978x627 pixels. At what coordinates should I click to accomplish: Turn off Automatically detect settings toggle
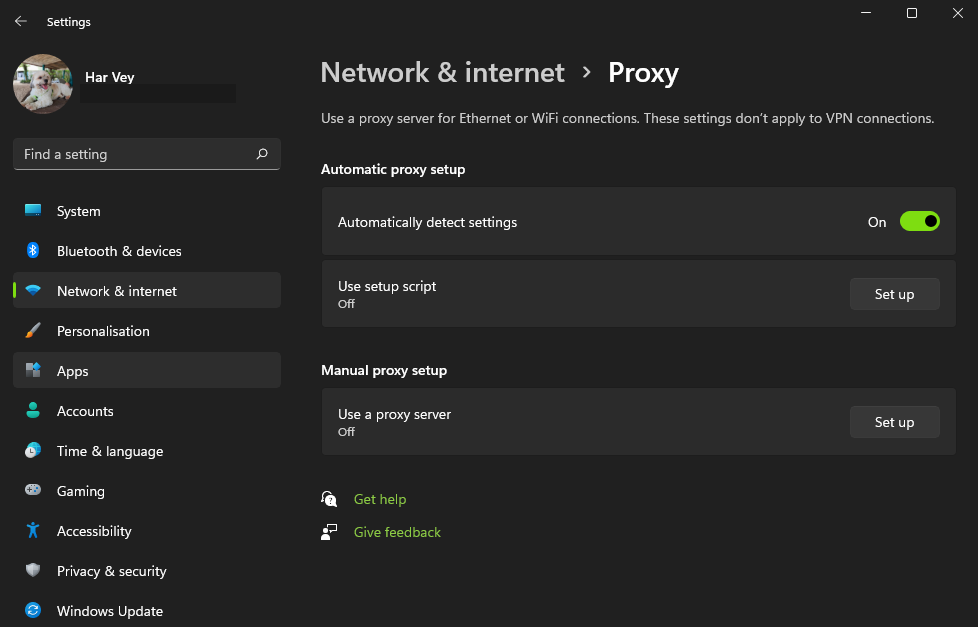919,221
